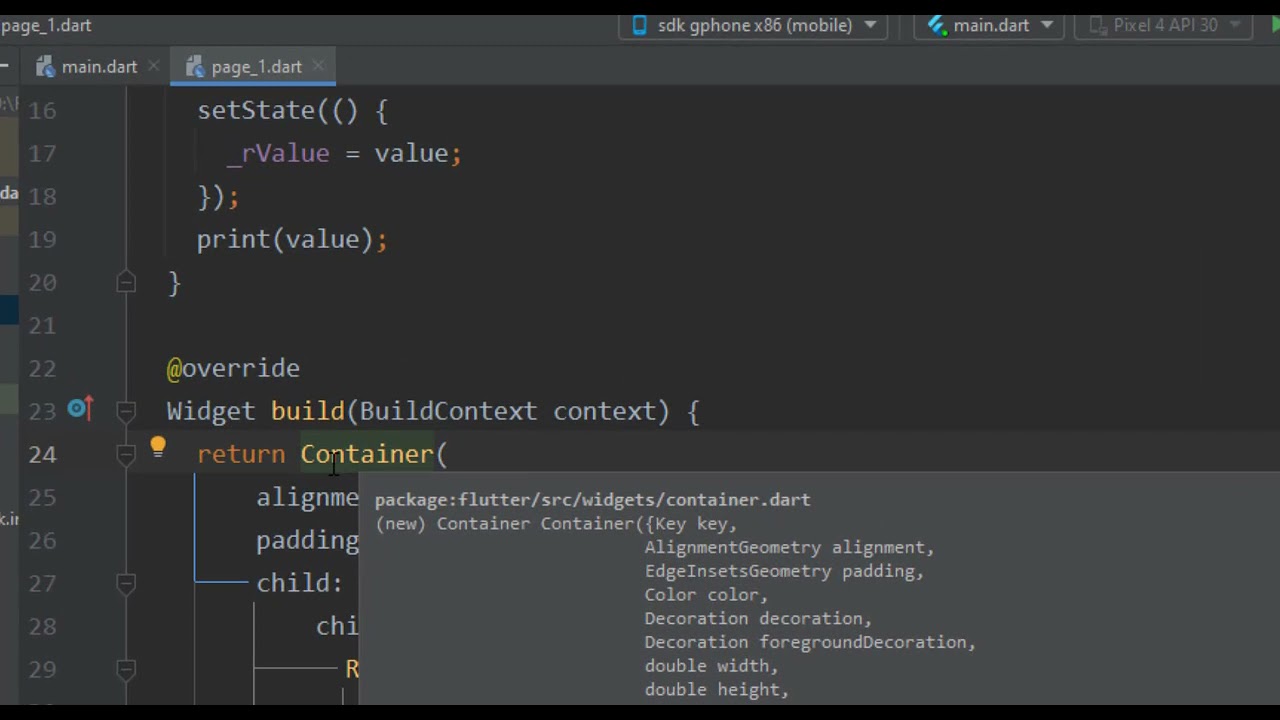1280x720 pixels.
Task: Click the Container constructor on line 24
Action: point(367,454)
